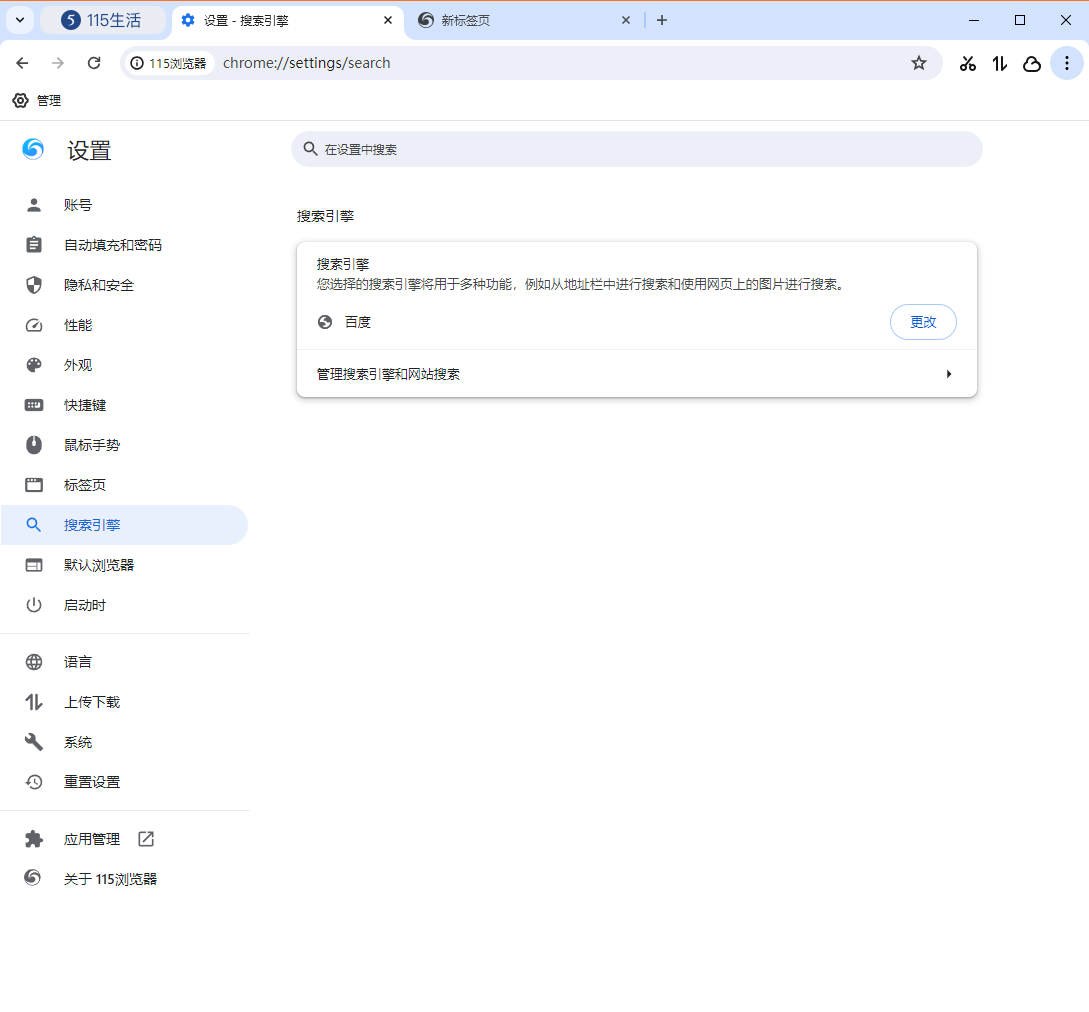
Task: Click the 管理 gear icon
Action: click(20, 100)
